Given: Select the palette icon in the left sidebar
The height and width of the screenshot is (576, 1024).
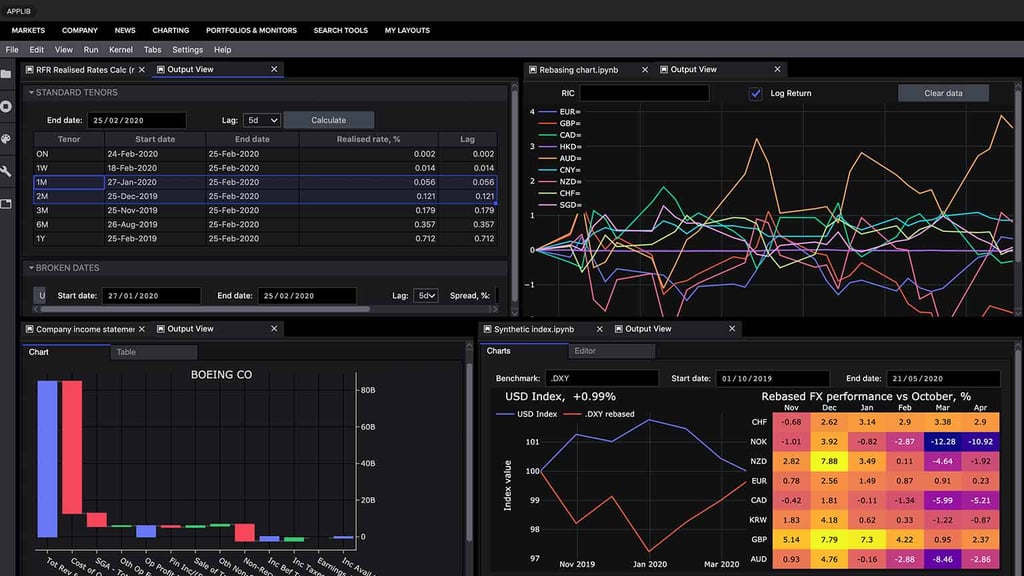Looking at the screenshot, I should point(8,140).
